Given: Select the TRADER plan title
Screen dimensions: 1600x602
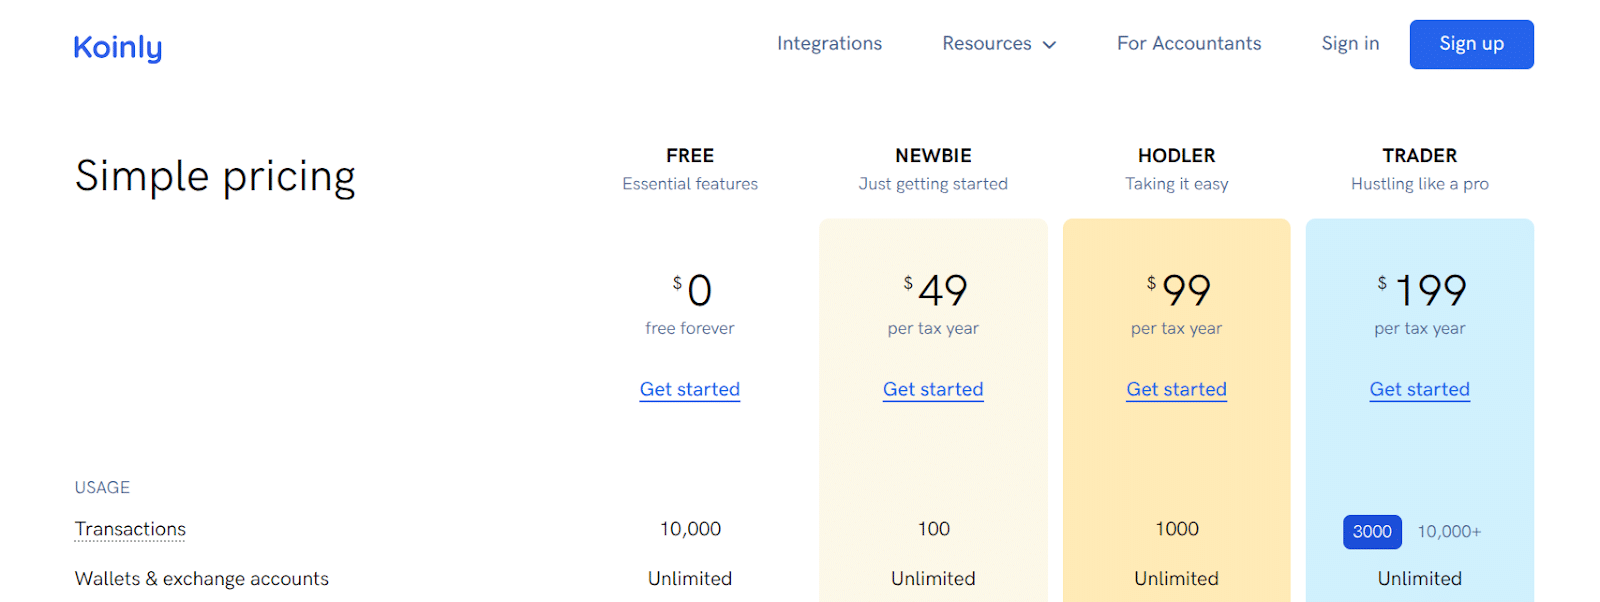Looking at the screenshot, I should 1420,156.
